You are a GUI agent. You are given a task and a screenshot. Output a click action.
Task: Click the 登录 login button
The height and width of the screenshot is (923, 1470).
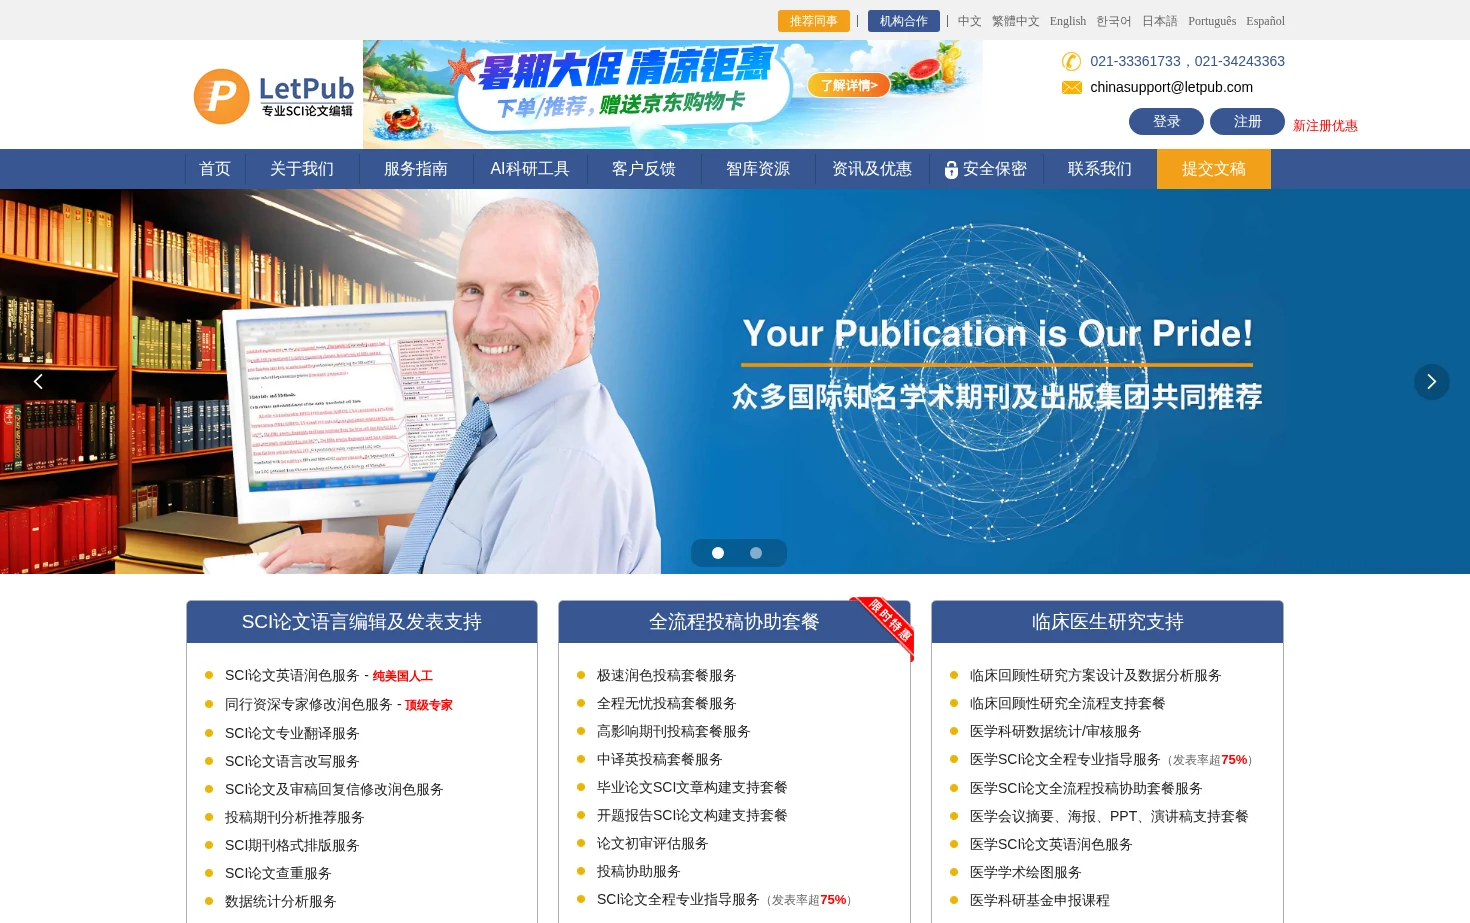click(x=1166, y=122)
